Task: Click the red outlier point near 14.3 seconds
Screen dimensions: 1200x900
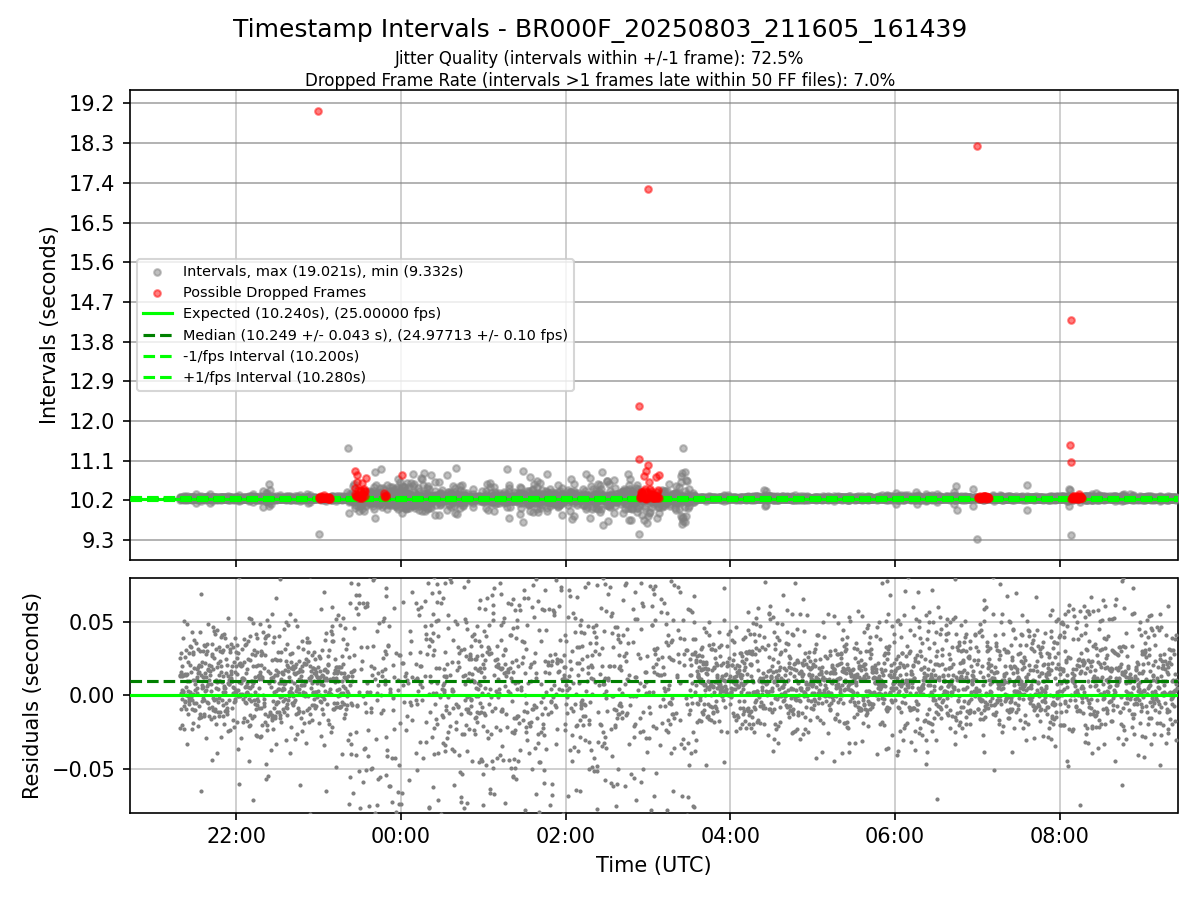Action: (1071, 320)
